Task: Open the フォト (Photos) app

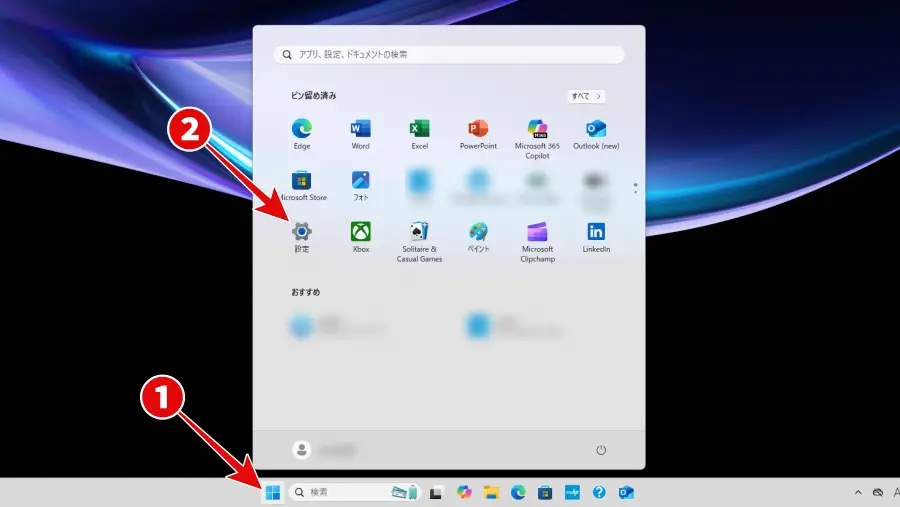Action: (x=360, y=185)
